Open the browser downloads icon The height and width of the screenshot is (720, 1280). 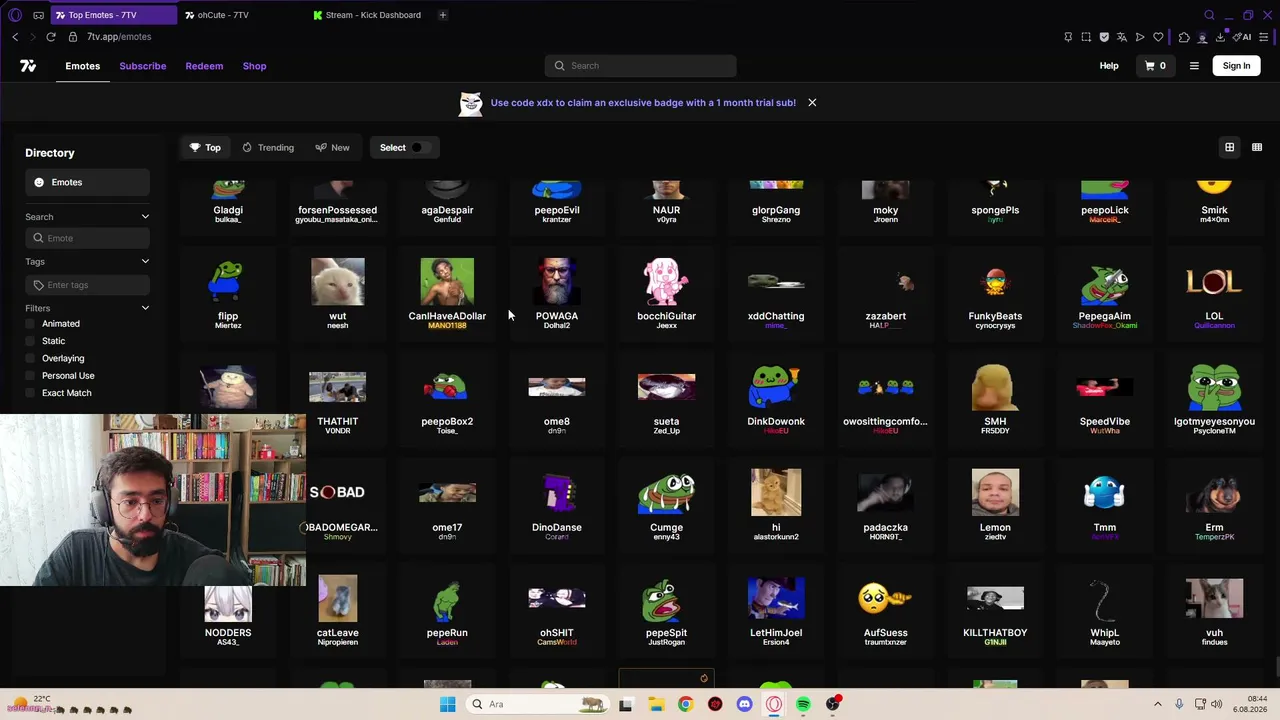pyautogui.click(x=1221, y=37)
